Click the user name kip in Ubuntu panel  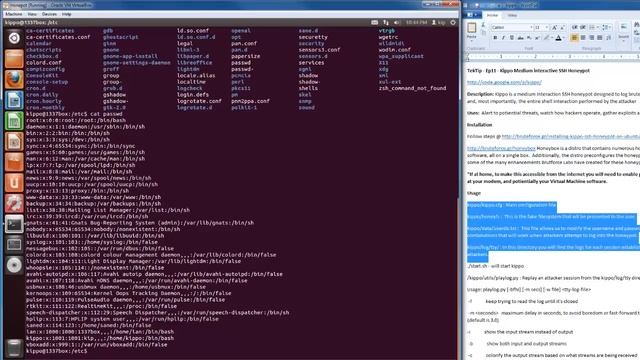(x=439, y=22)
